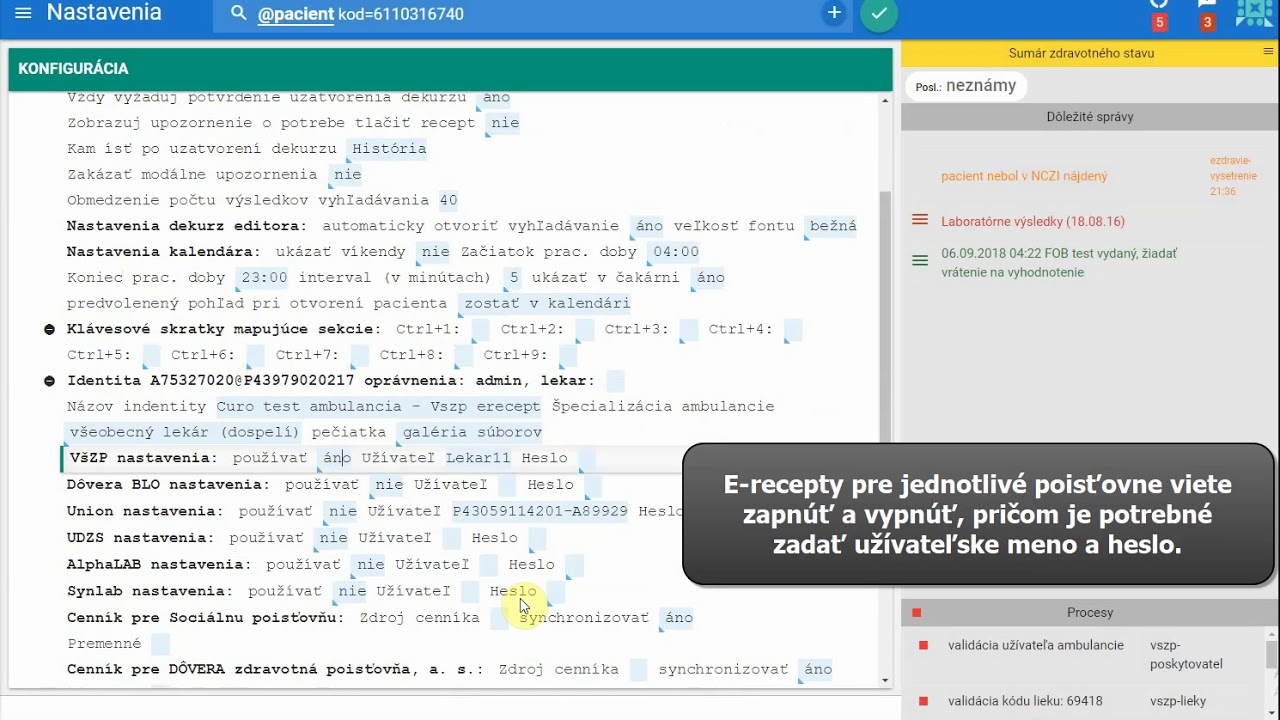The width and height of the screenshot is (1280, 720).
Task: Edit Union Užívateľ P43059114201-A89929 field
Action: coord(540,511)
